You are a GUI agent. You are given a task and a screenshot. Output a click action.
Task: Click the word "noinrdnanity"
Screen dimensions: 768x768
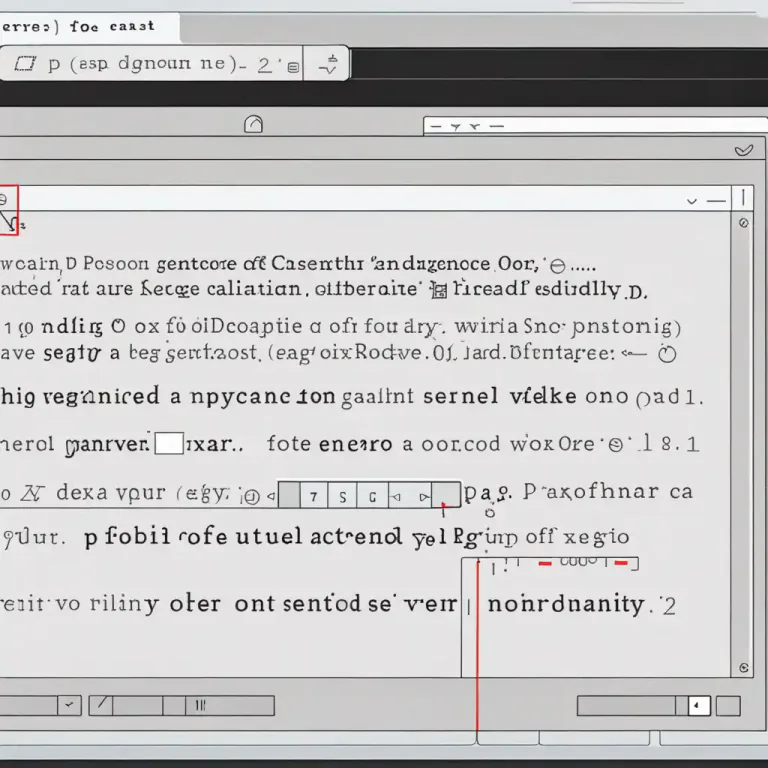click(566, 604)
